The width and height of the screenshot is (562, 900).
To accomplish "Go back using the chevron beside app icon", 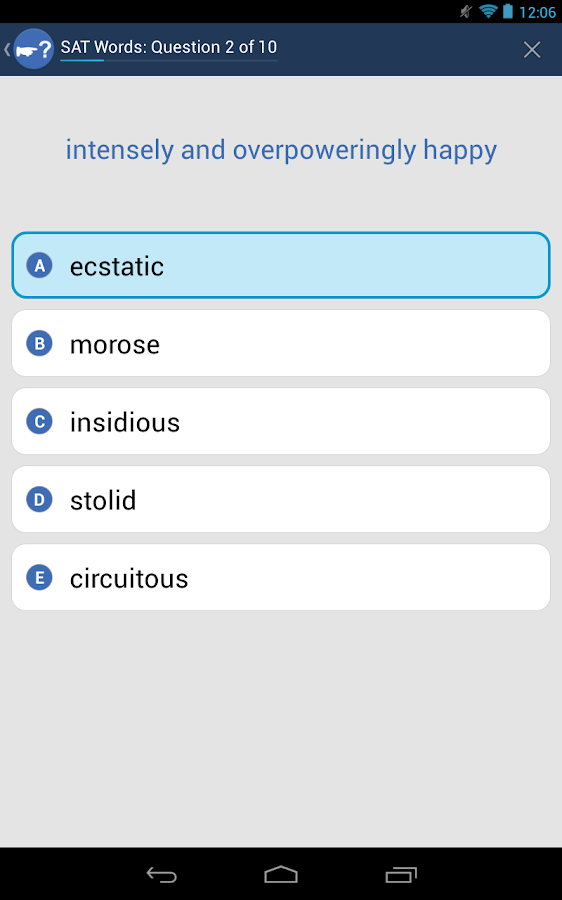I will coord(7,49).
